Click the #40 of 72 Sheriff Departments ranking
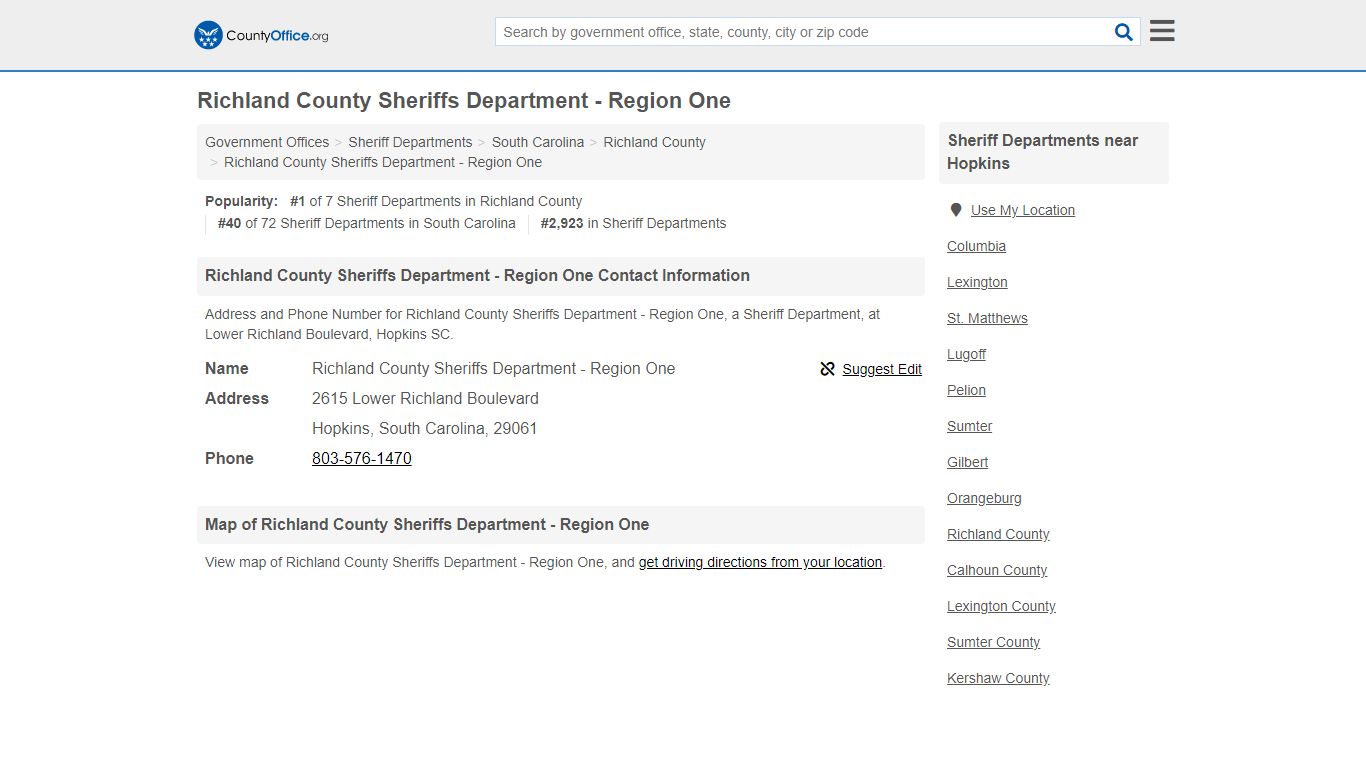 367,223
